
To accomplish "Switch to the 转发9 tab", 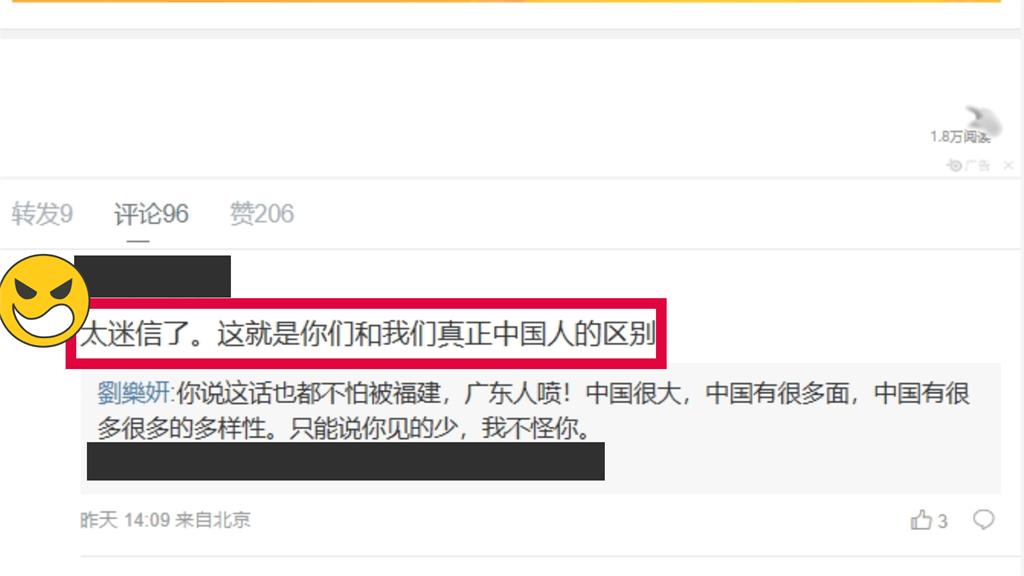I will [x=42, y=214].
